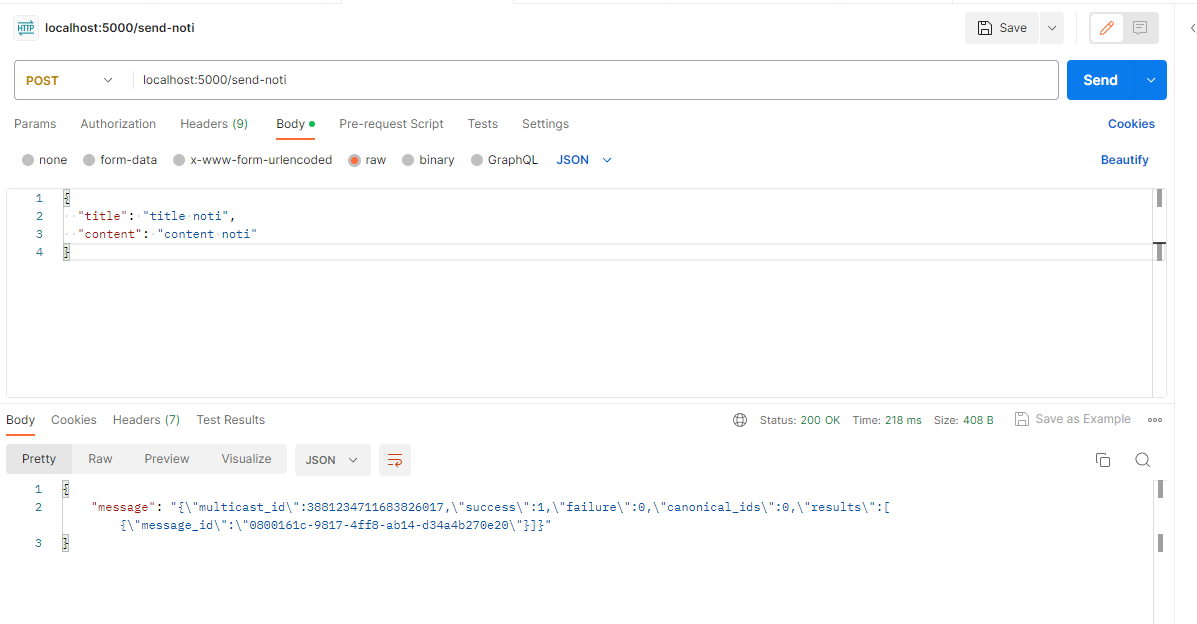Open the comments icon
The image size is (1197, 624).
[x=1140, y=28]
